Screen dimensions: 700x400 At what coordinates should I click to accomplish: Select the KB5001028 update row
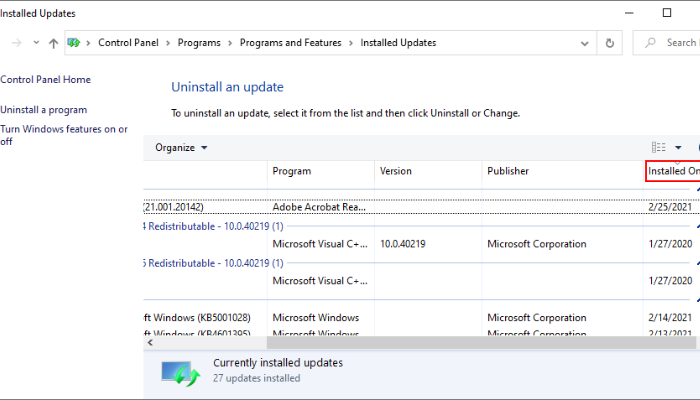[x=421, y=318]
